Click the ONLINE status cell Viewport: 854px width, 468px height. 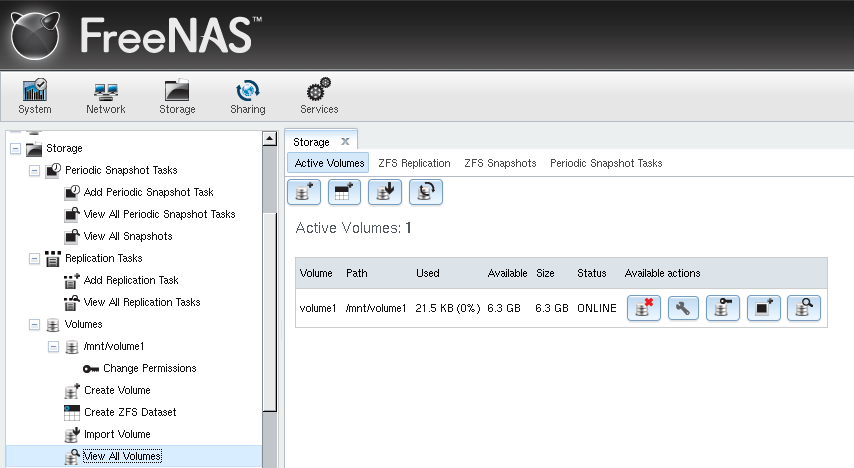(x=597, y=308)
